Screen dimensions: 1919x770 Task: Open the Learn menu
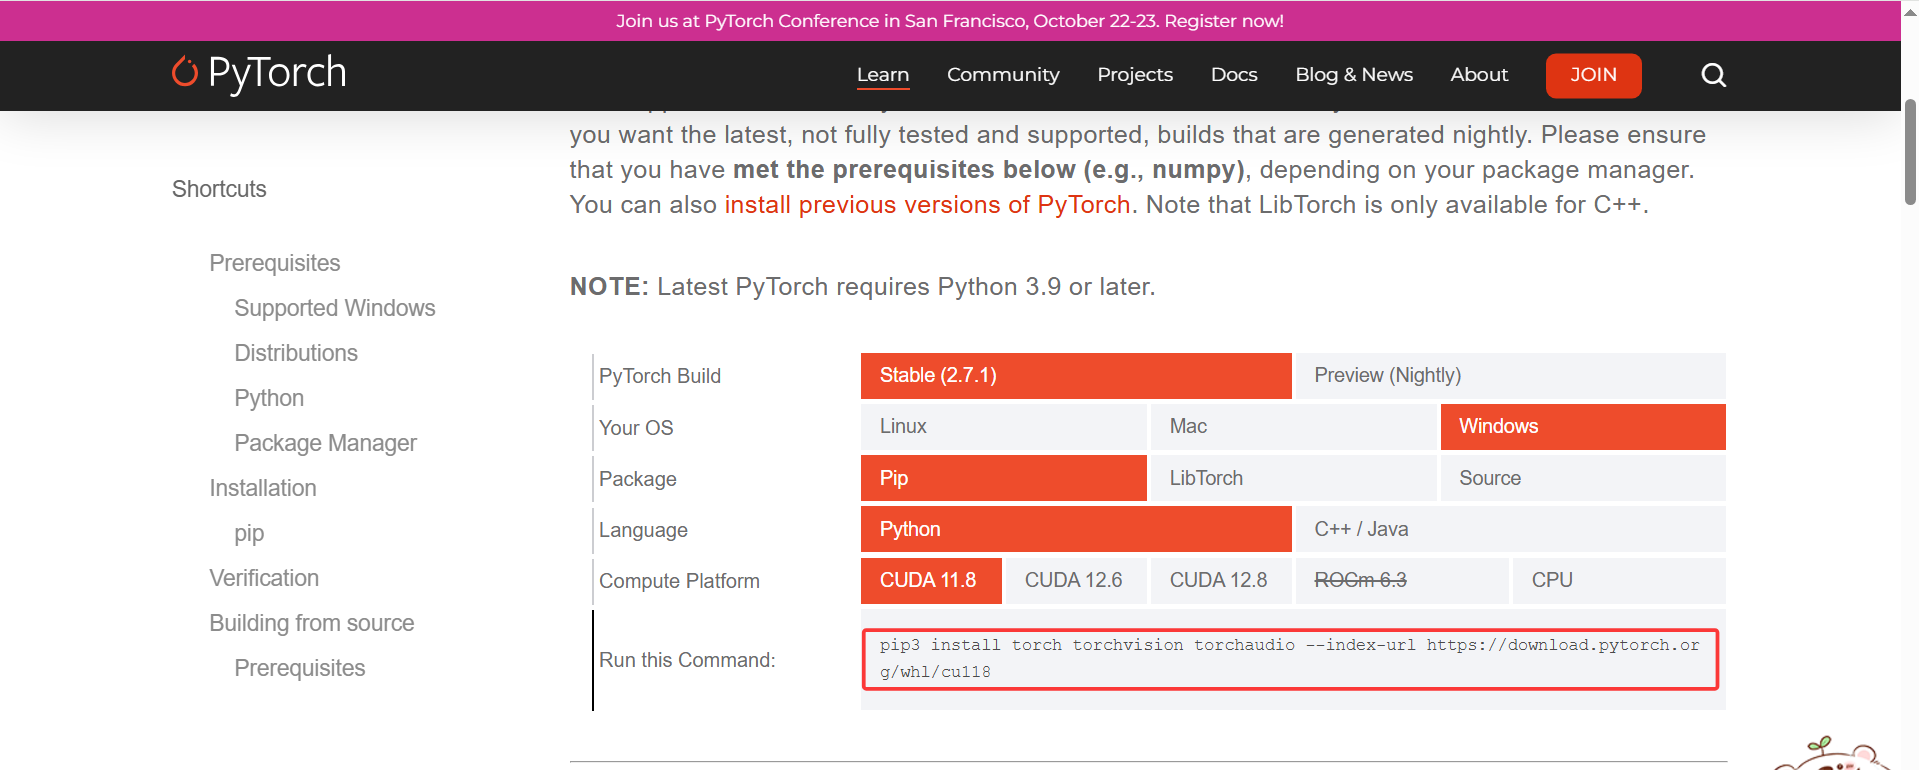click(883, 75)
